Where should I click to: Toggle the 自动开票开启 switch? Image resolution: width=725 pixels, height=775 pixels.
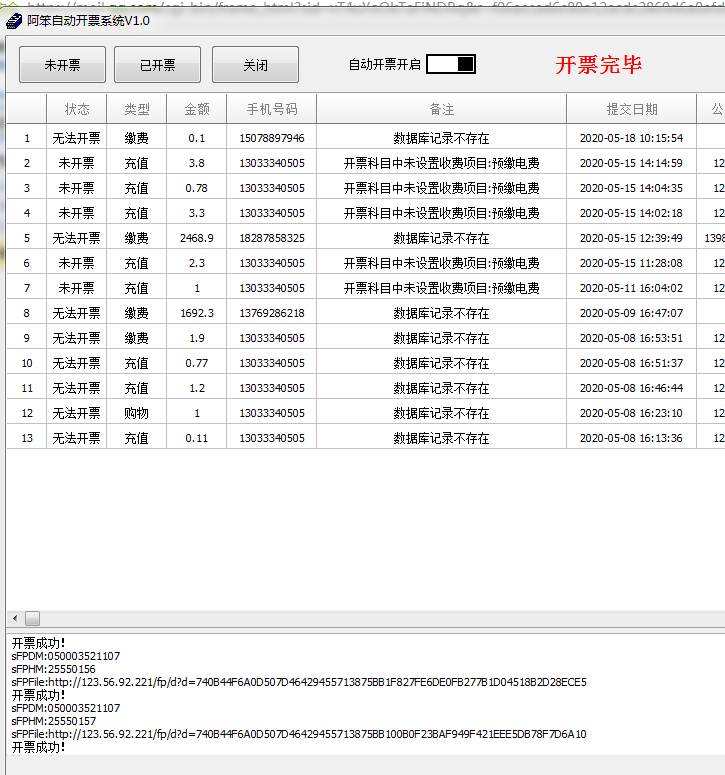tap(451, 64)
